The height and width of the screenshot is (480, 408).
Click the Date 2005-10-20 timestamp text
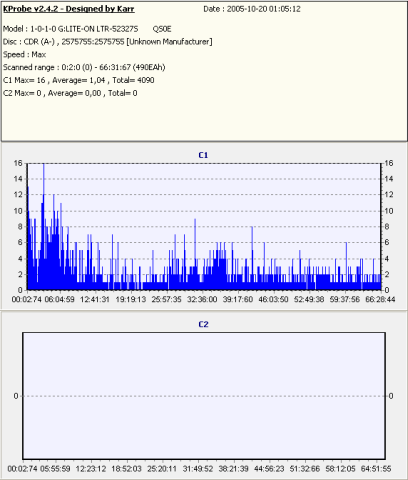pyautogui.click(x=252, y=9)
